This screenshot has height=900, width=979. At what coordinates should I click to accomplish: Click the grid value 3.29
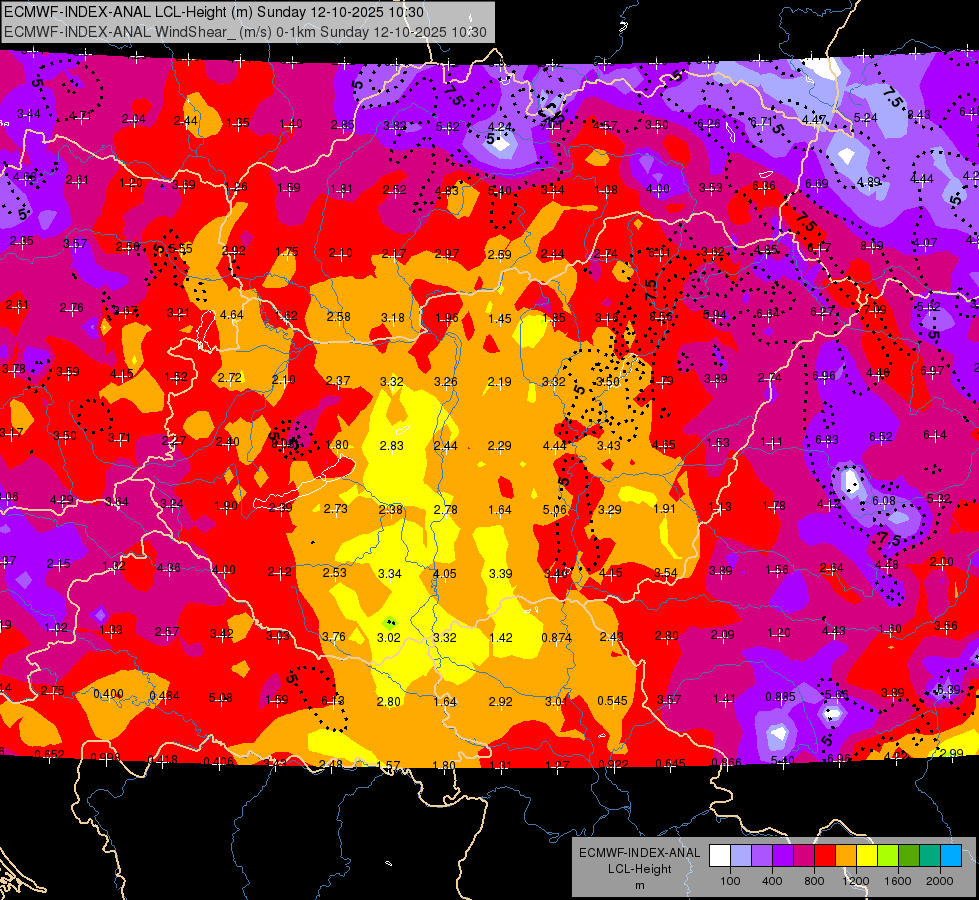pos(609,510)
